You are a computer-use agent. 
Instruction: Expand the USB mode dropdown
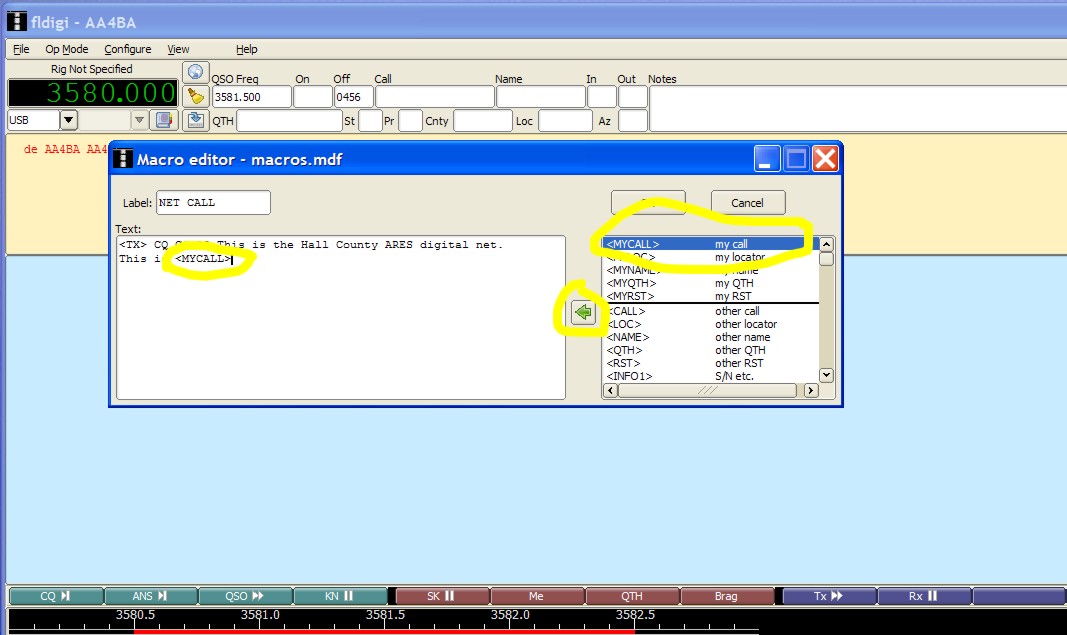(68, 120)
